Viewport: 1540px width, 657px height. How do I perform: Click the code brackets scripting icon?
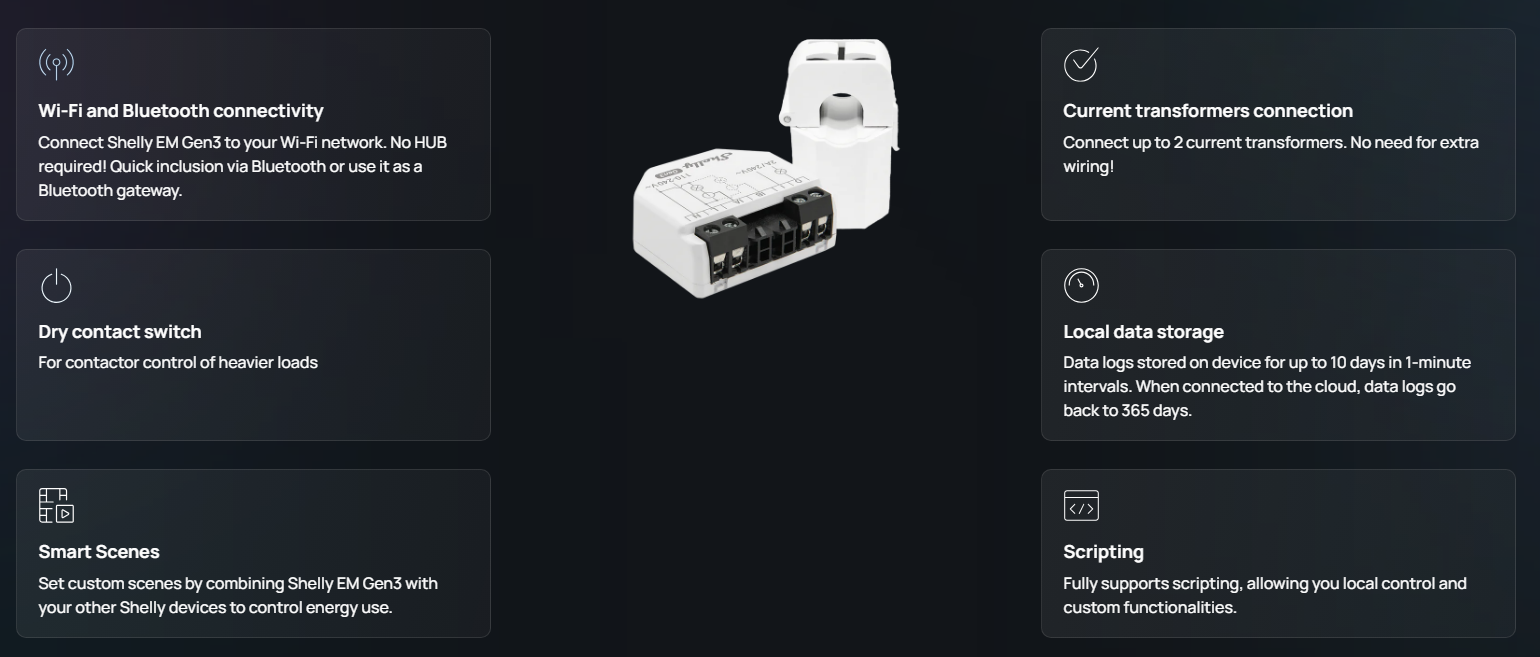pyautogui.click(x=1080, y=506)
